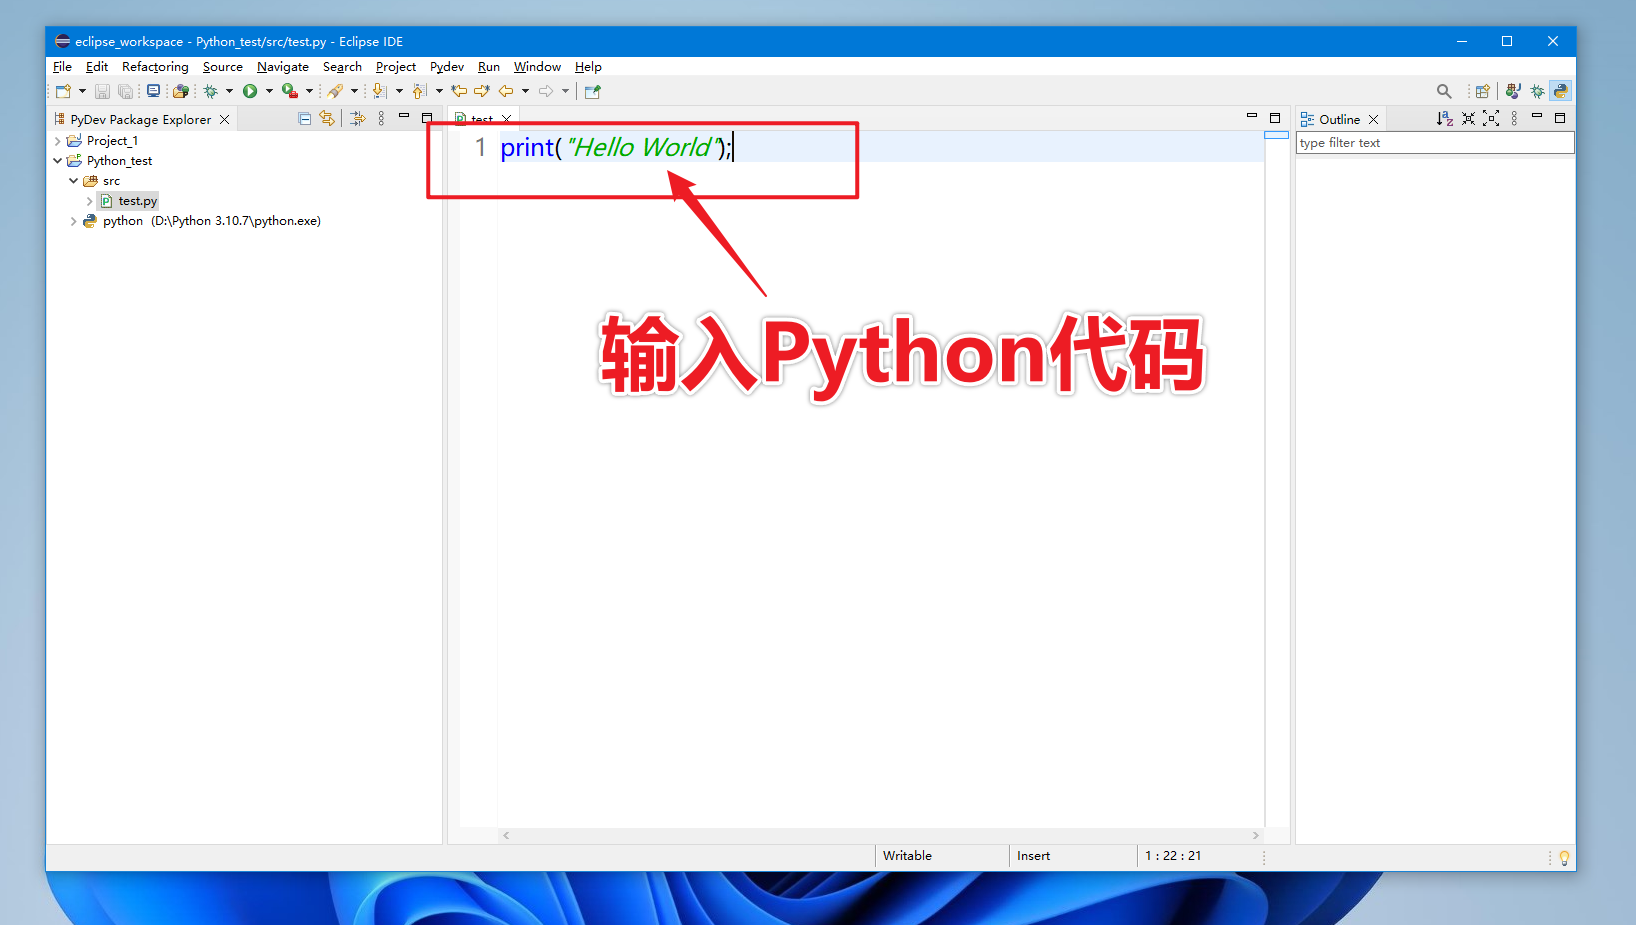Toggle Link with Editor in Package Explorer

(327, 118)
